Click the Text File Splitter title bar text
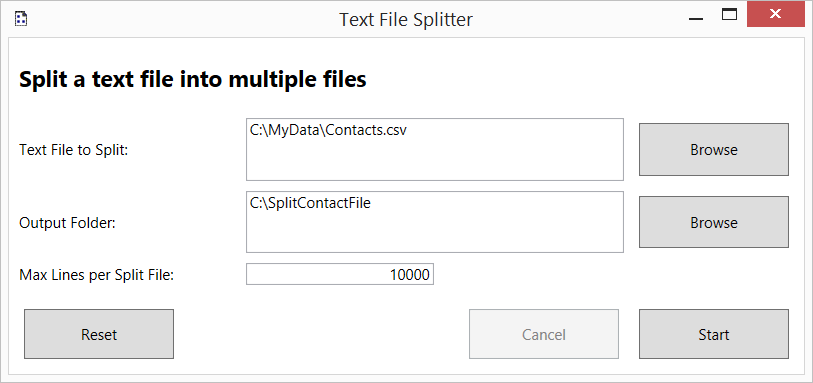Viewport: 813px width, 383px height. (406, 20)
